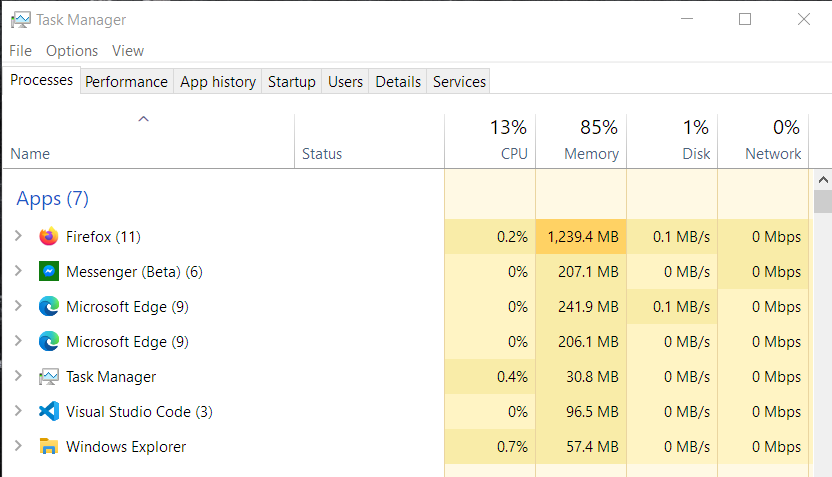Sort processes by Disk column

pos(672,141)
